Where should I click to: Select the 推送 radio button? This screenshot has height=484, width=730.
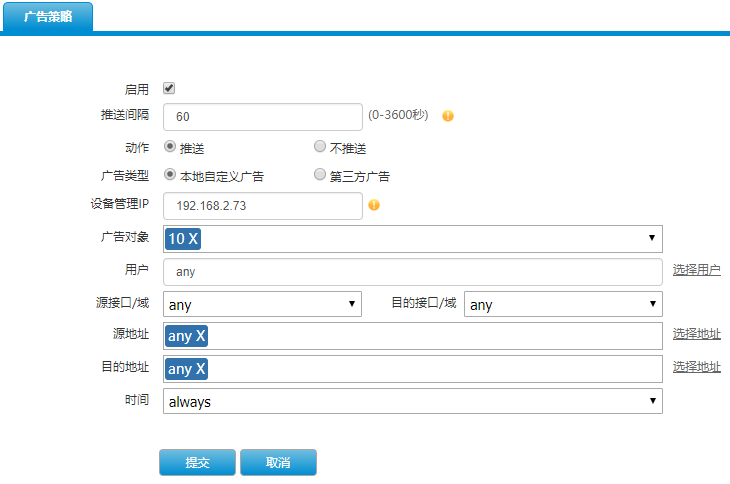[170, 147]
